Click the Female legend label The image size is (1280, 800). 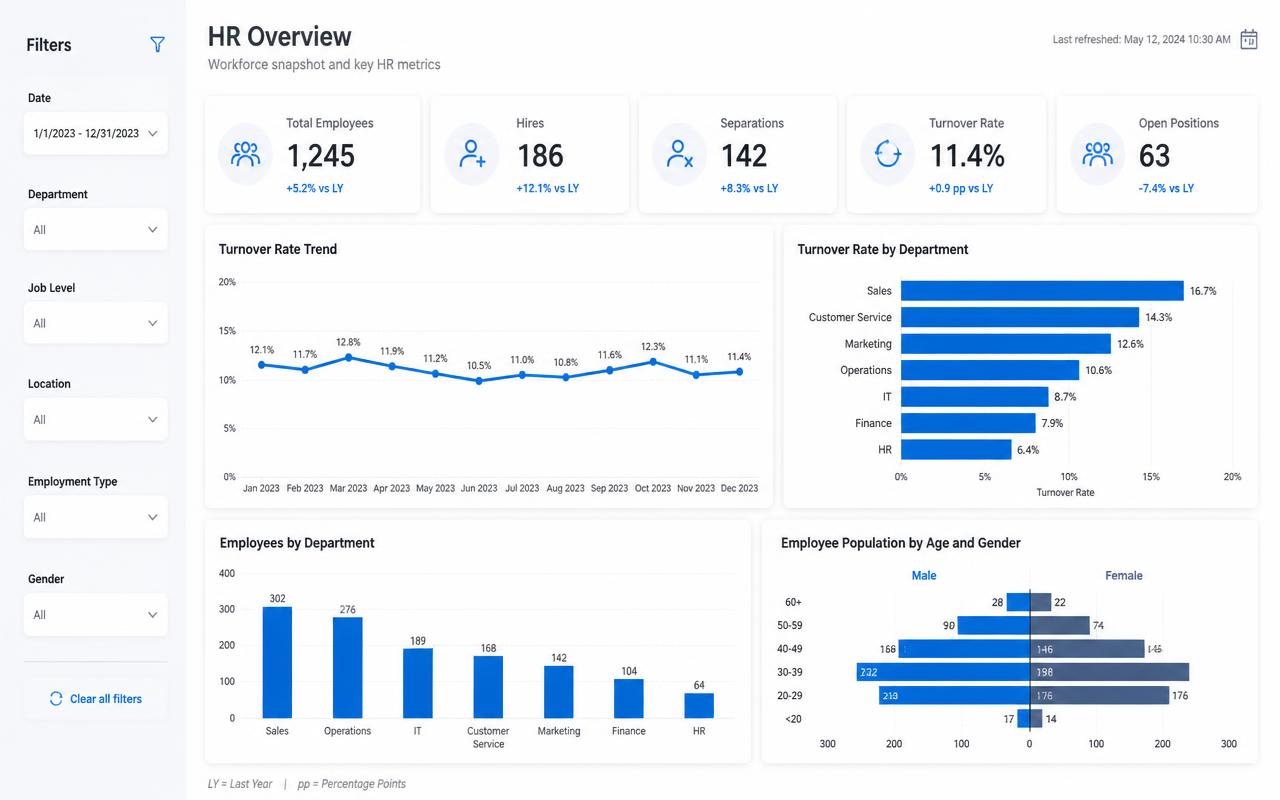(x=1124, y=575)
